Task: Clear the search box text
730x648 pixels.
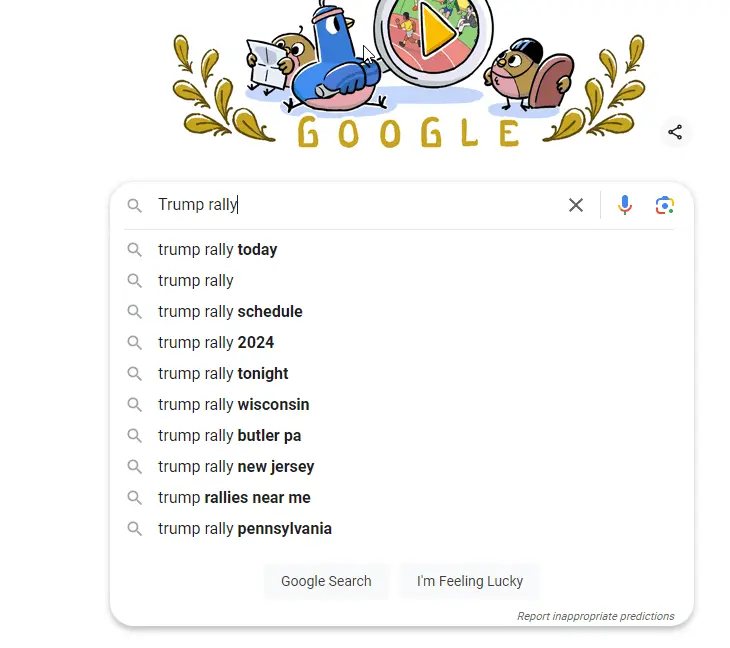Action: click(576, 205)
